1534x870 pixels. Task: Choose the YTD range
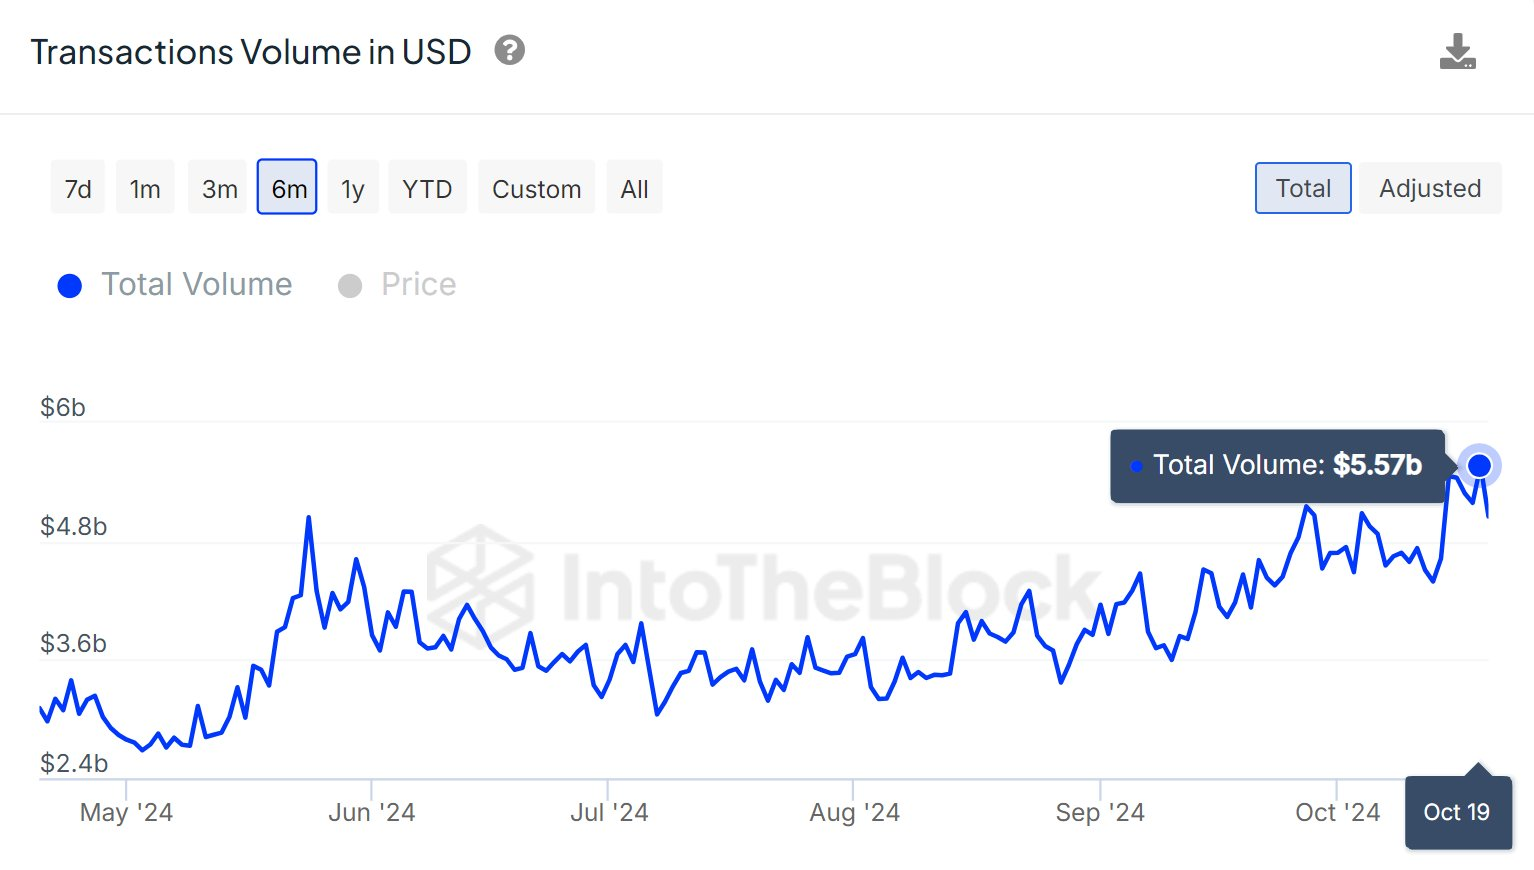427,188
